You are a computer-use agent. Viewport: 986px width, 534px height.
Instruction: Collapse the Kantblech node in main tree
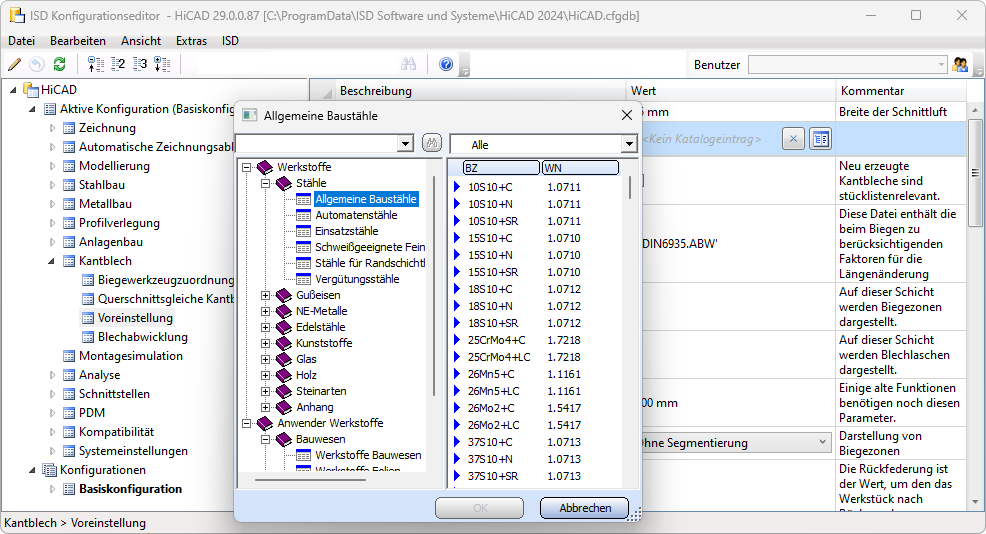(x=52, y=261)
